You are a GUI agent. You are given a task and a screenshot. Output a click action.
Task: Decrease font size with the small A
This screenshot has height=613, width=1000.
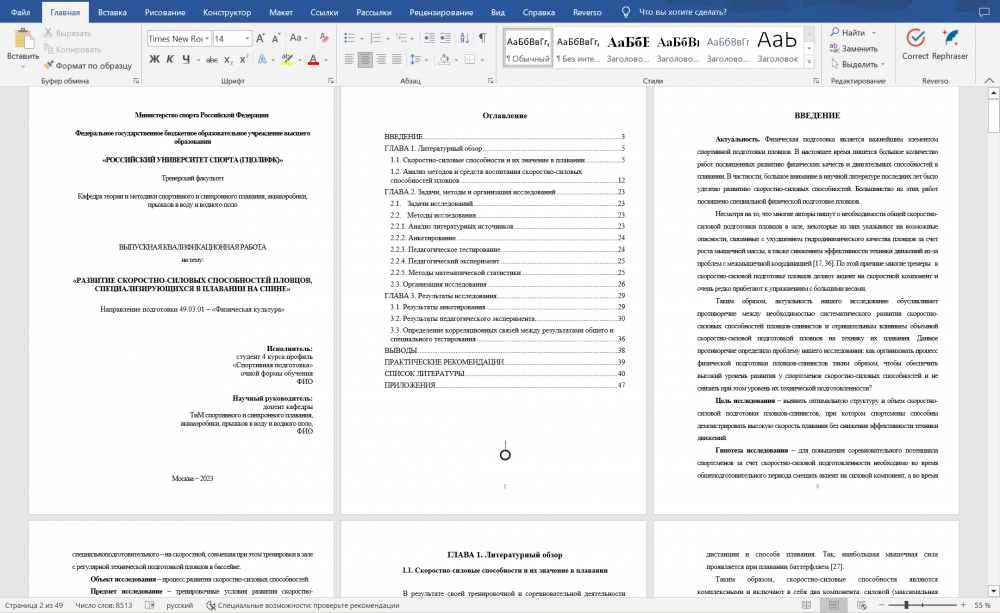(x=276, y=38)
